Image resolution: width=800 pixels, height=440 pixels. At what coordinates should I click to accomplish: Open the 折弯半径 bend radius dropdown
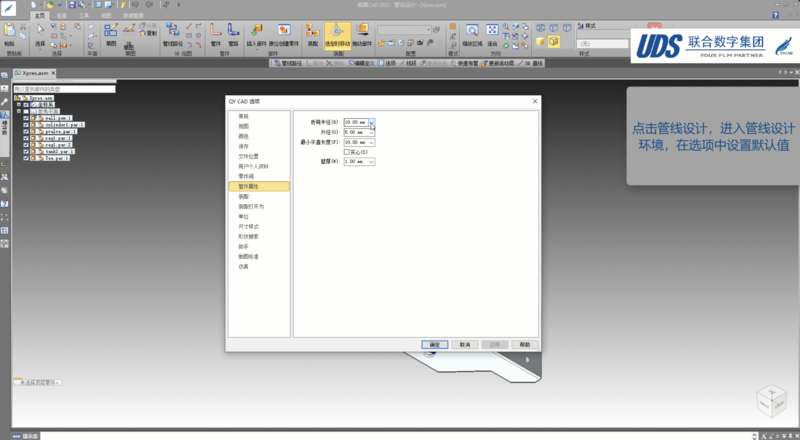pos(372,123)
